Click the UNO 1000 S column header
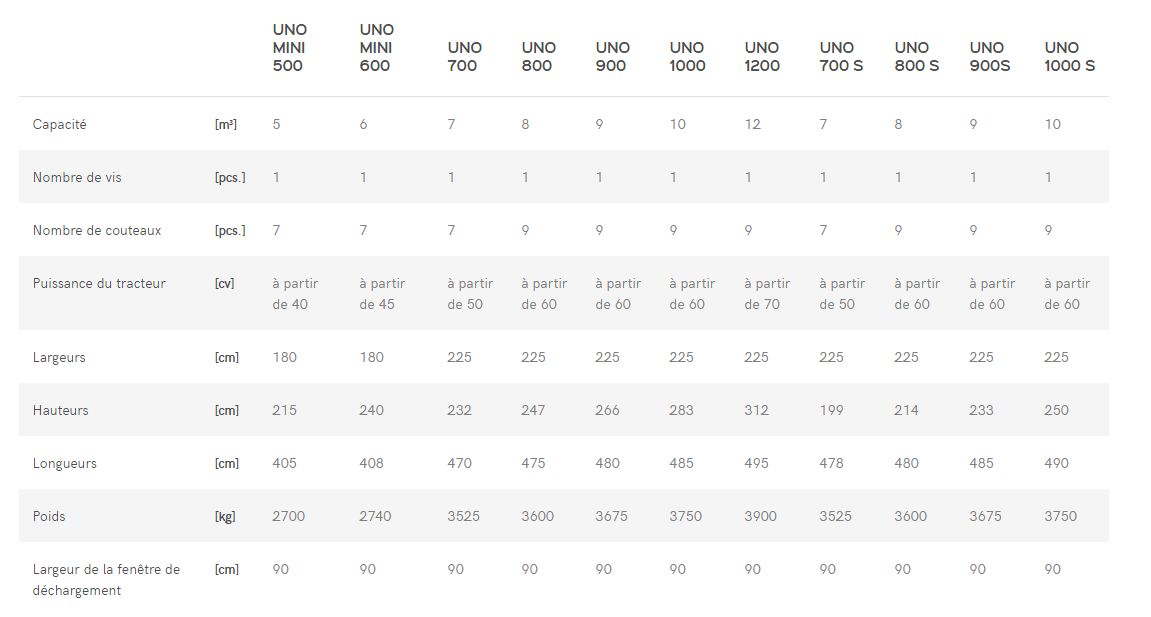This screenshot has height=617, width=1151. 1069,57
